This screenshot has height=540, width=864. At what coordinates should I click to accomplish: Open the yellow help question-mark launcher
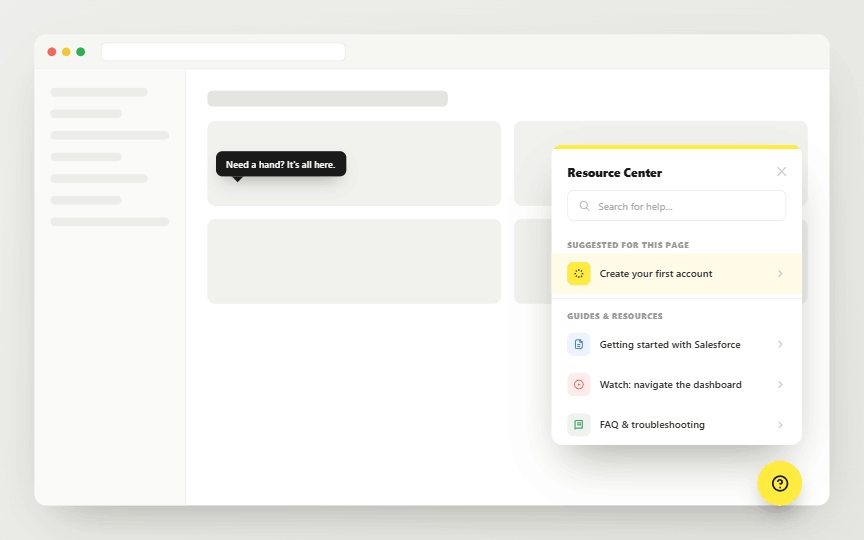(x=779, y=483)
